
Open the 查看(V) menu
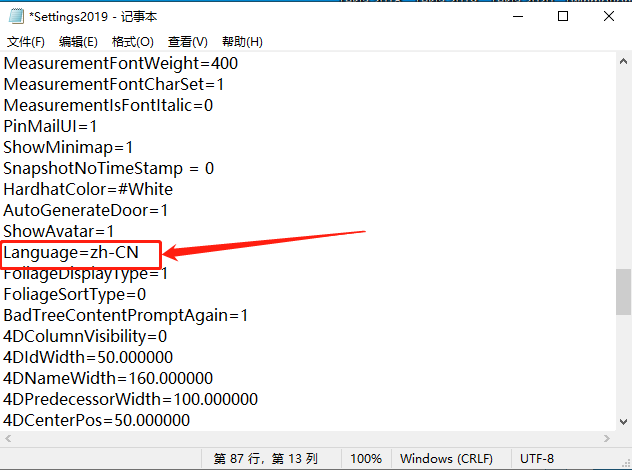[187, 42]
